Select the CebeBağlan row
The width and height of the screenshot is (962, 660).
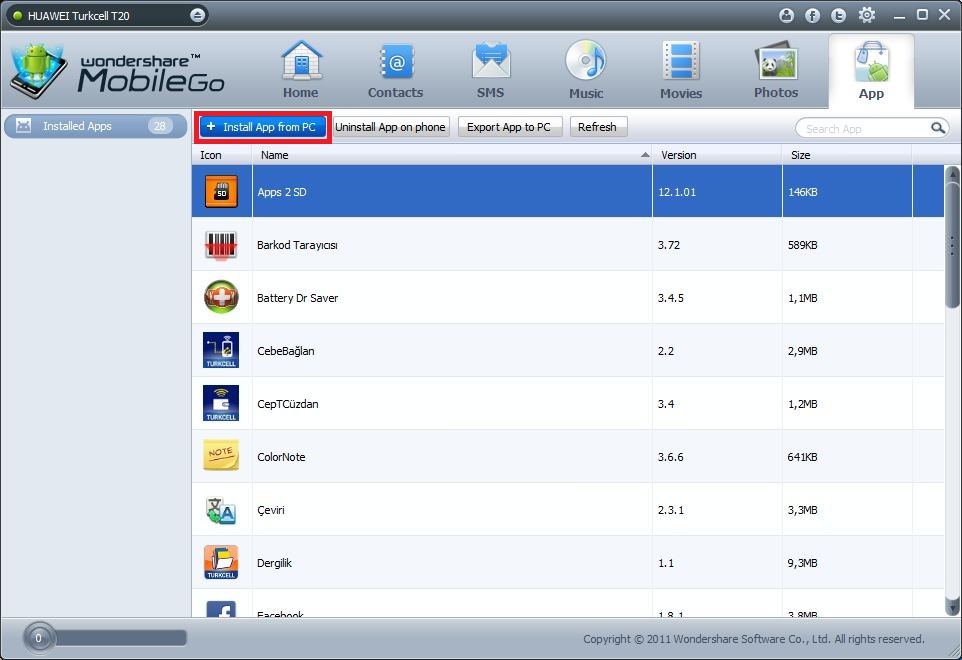(x=568, y=351)
